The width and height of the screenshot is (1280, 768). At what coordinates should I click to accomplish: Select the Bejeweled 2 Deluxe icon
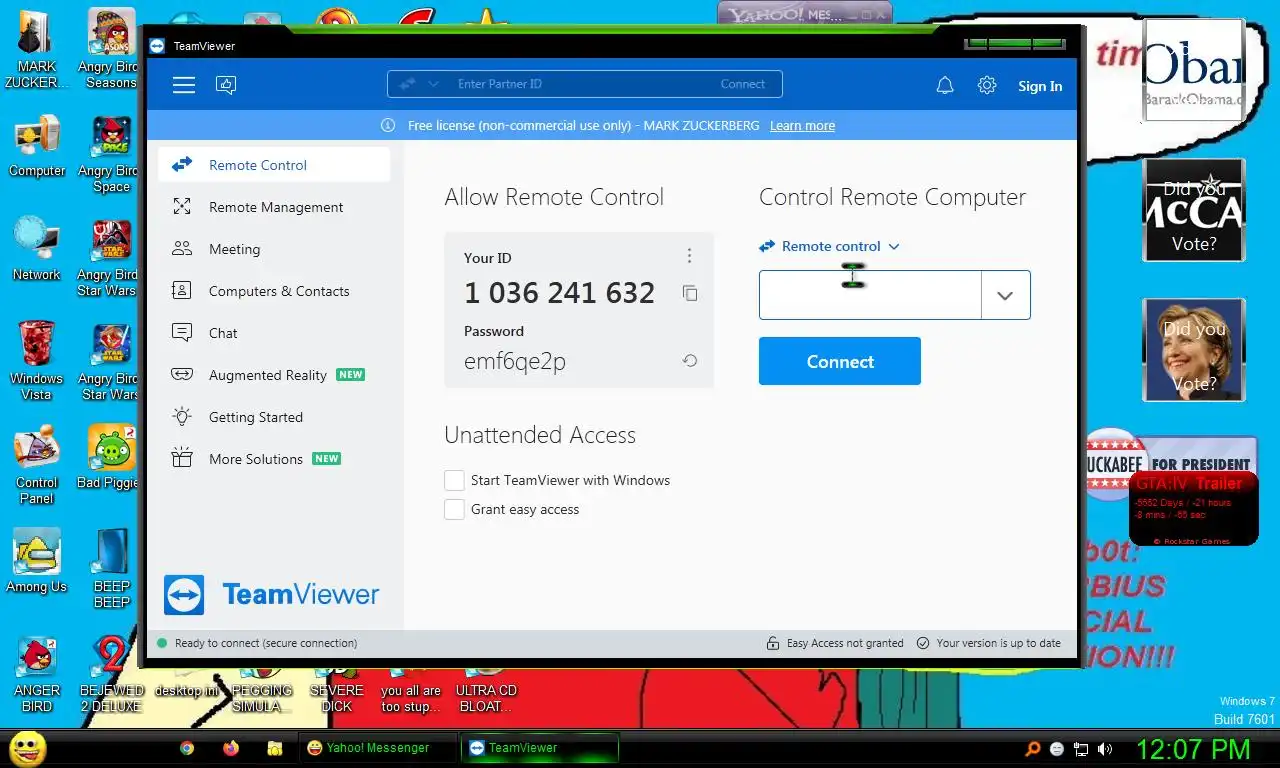[x=111, y=675]
